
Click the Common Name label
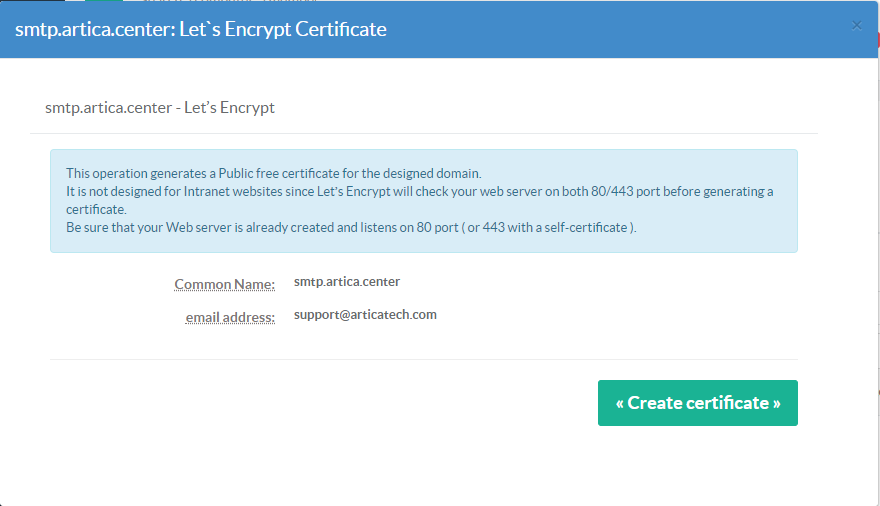coord(224,284)
